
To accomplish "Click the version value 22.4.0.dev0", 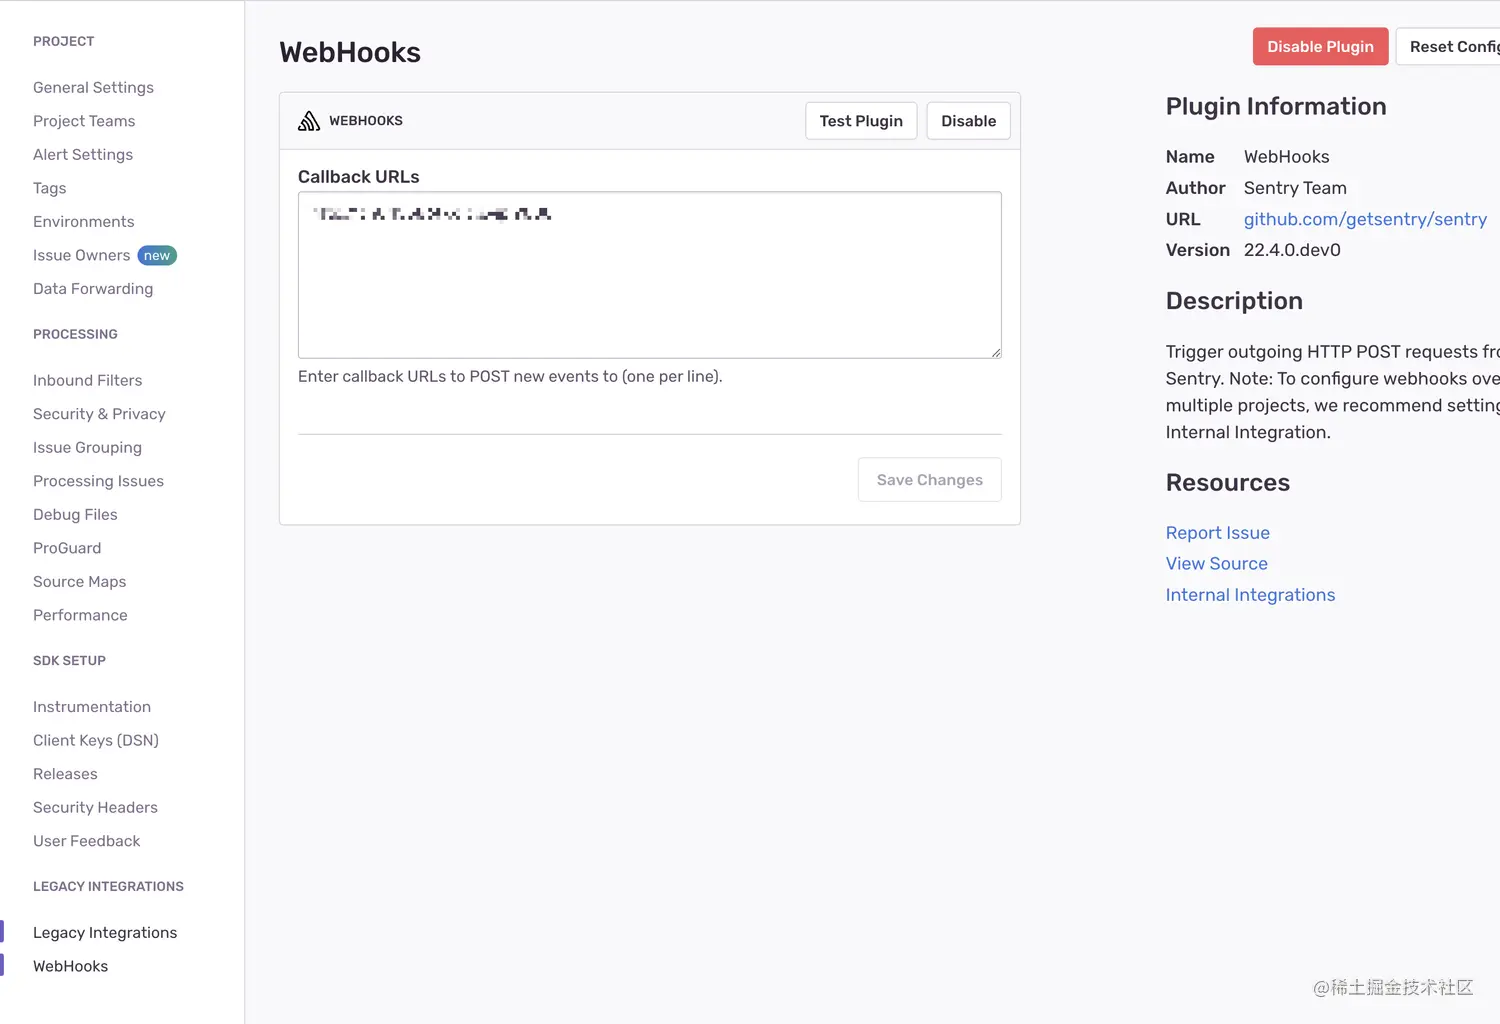I will (1292, 250).
